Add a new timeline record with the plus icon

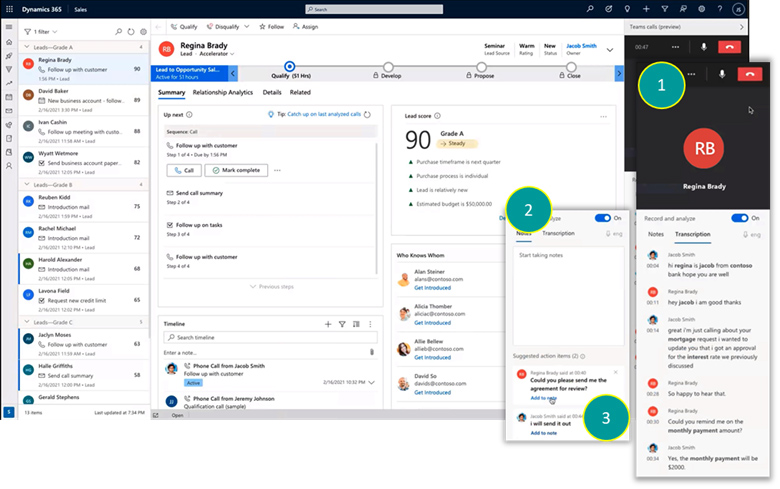point(328,324)
